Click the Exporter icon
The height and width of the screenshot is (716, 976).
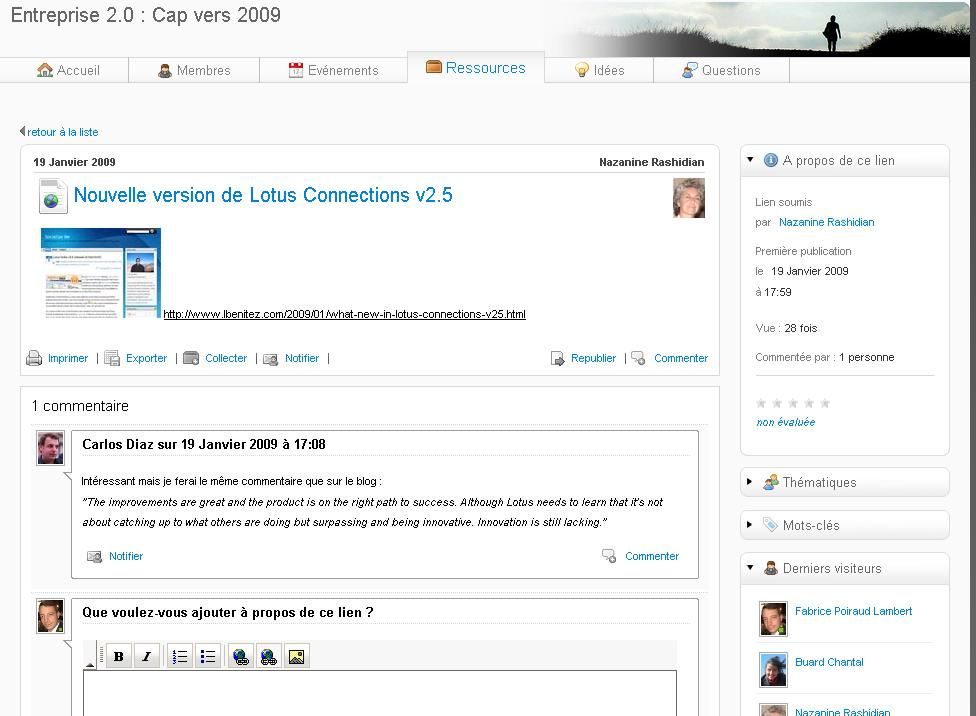coord(112,358)
